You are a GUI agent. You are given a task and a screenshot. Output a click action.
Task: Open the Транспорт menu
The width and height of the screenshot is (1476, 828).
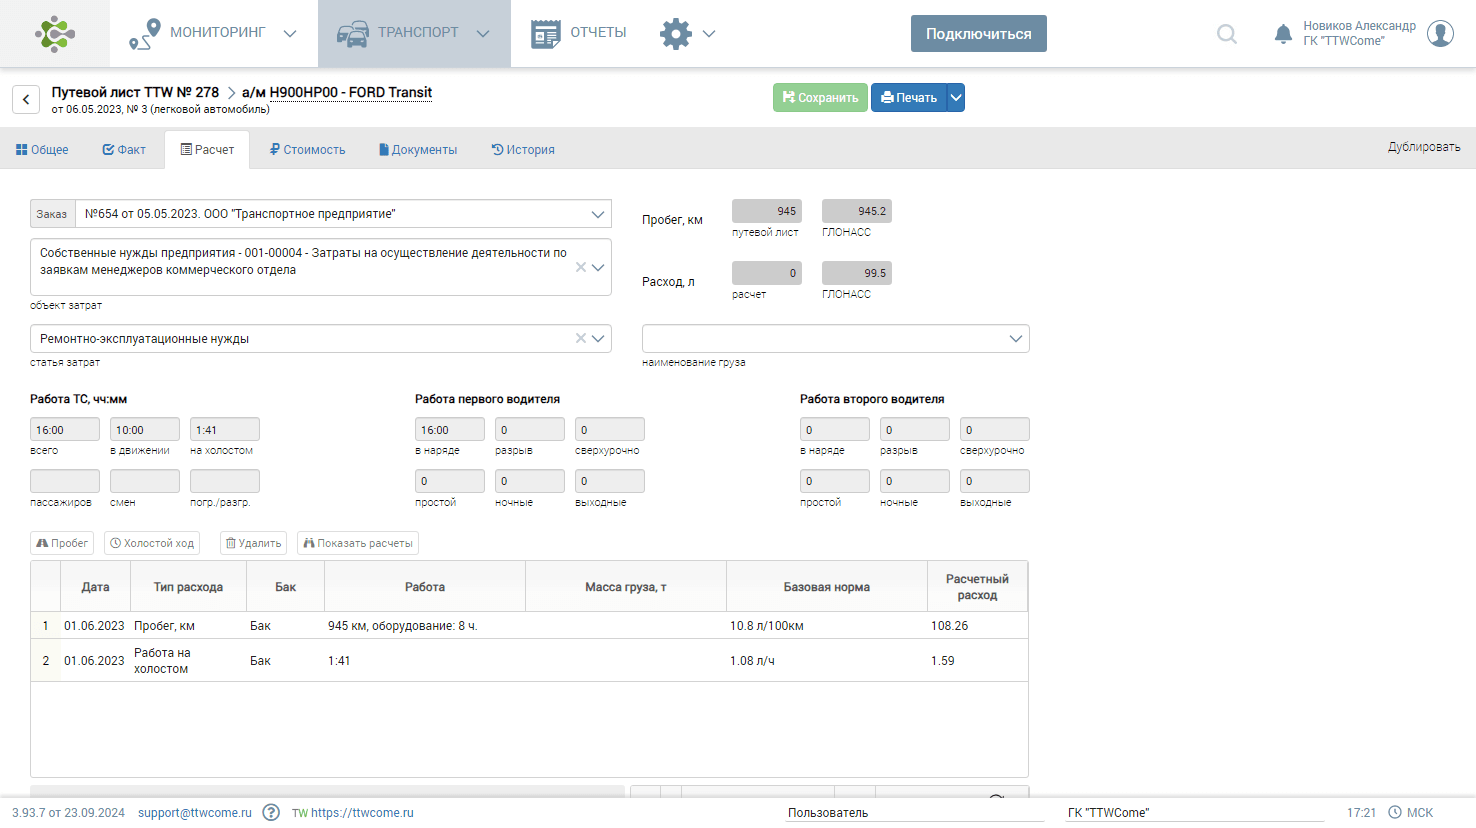pyautogui.click(x=414, y=33)
